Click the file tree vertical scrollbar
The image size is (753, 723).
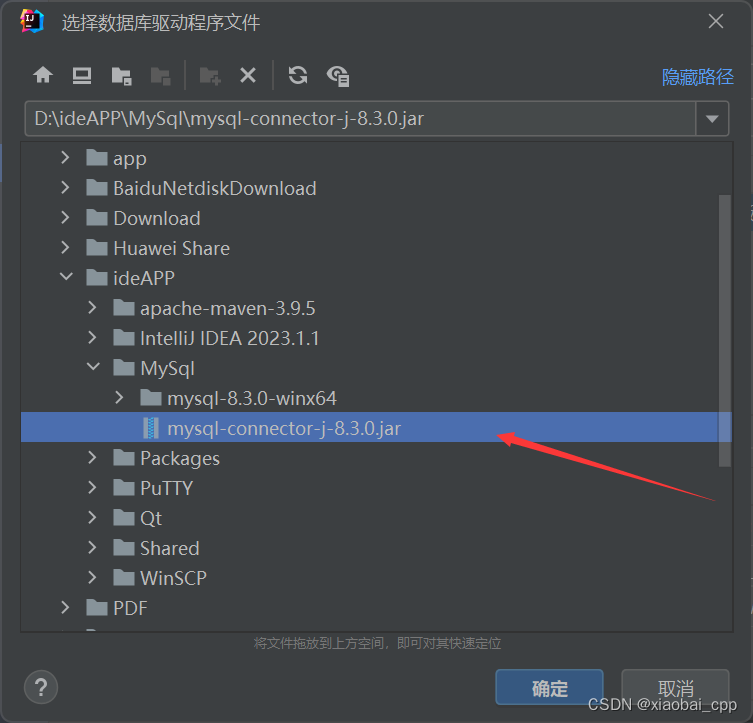(725, 330)
